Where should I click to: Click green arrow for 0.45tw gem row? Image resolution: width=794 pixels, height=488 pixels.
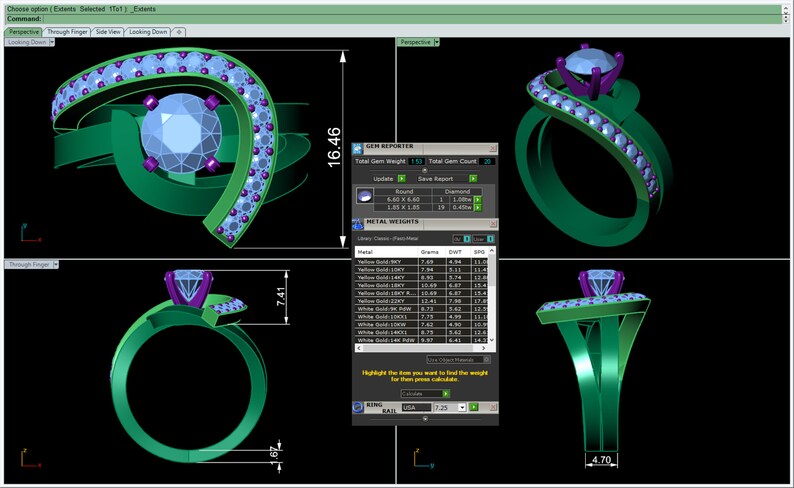click(x=478, y=208)
